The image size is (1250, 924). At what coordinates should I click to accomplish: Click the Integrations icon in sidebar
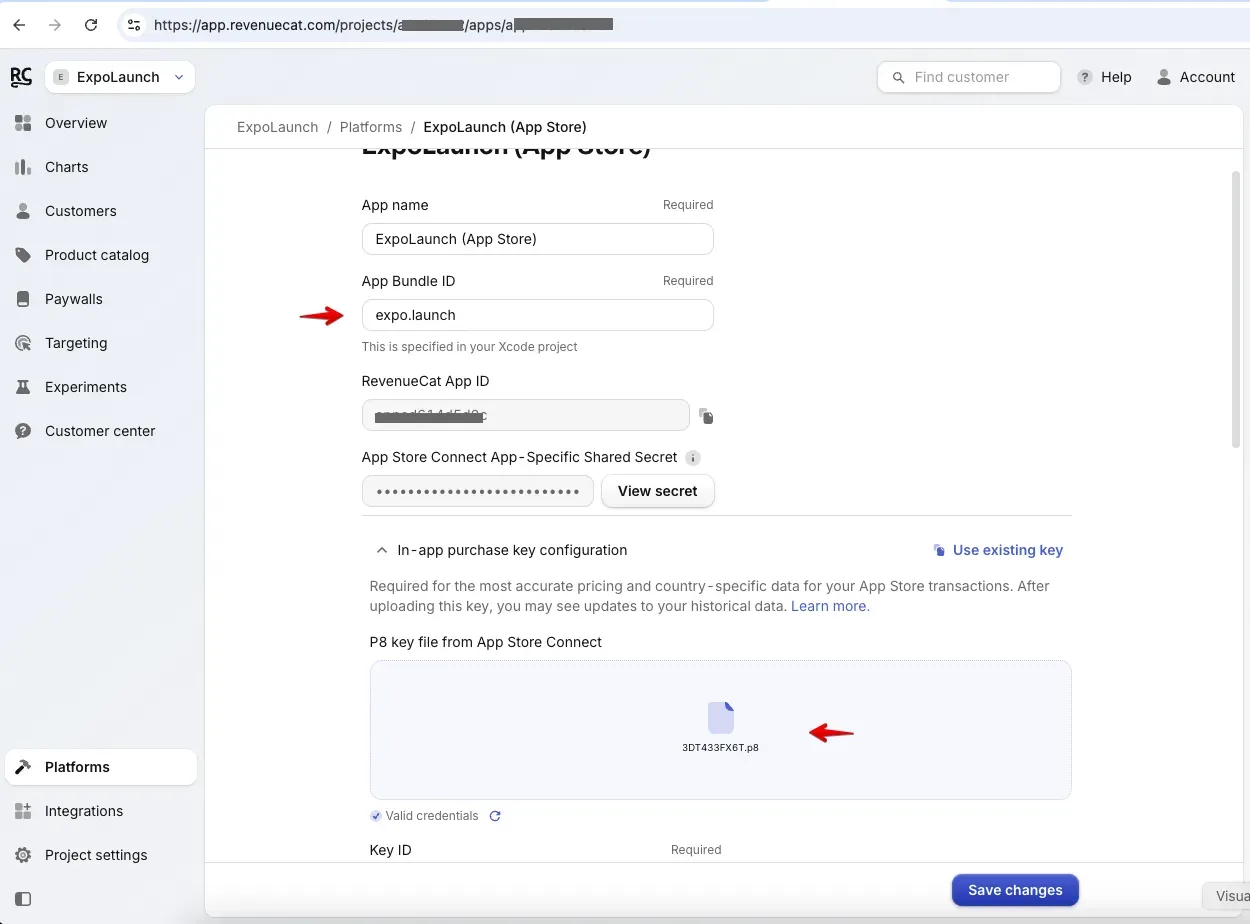pyautogui.click(x=23, y=811)
